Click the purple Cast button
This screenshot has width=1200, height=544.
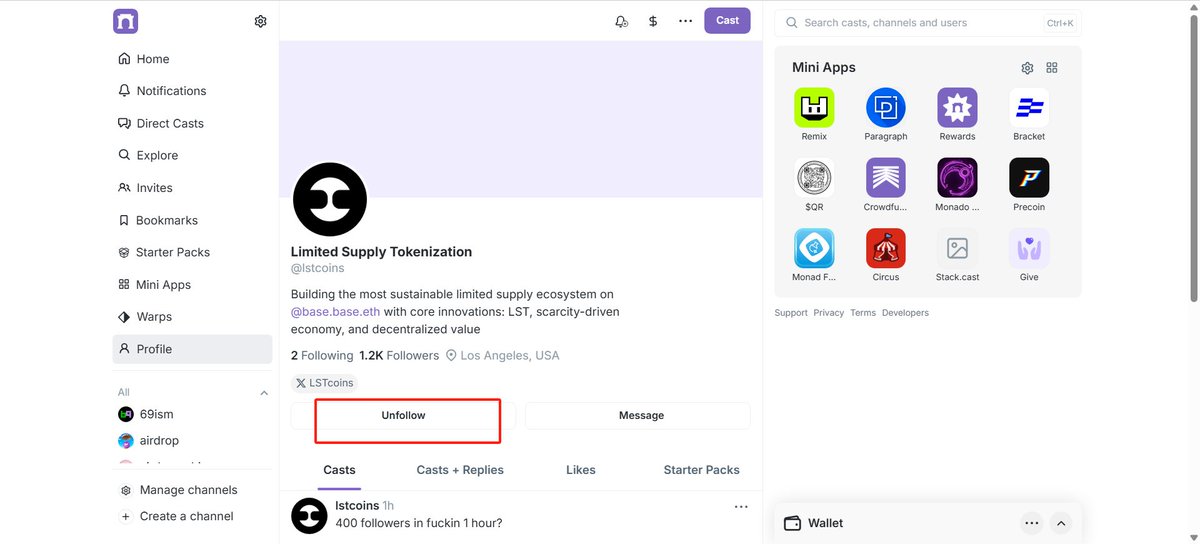point(727,20)
